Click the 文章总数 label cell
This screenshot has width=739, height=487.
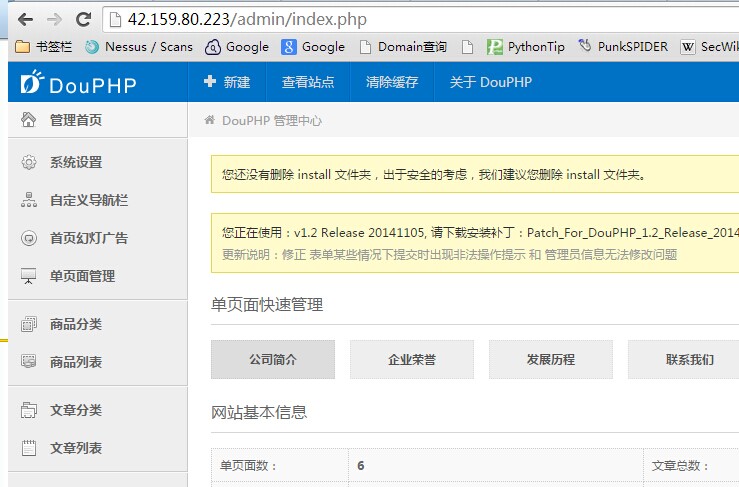click(x=691, y=466)
